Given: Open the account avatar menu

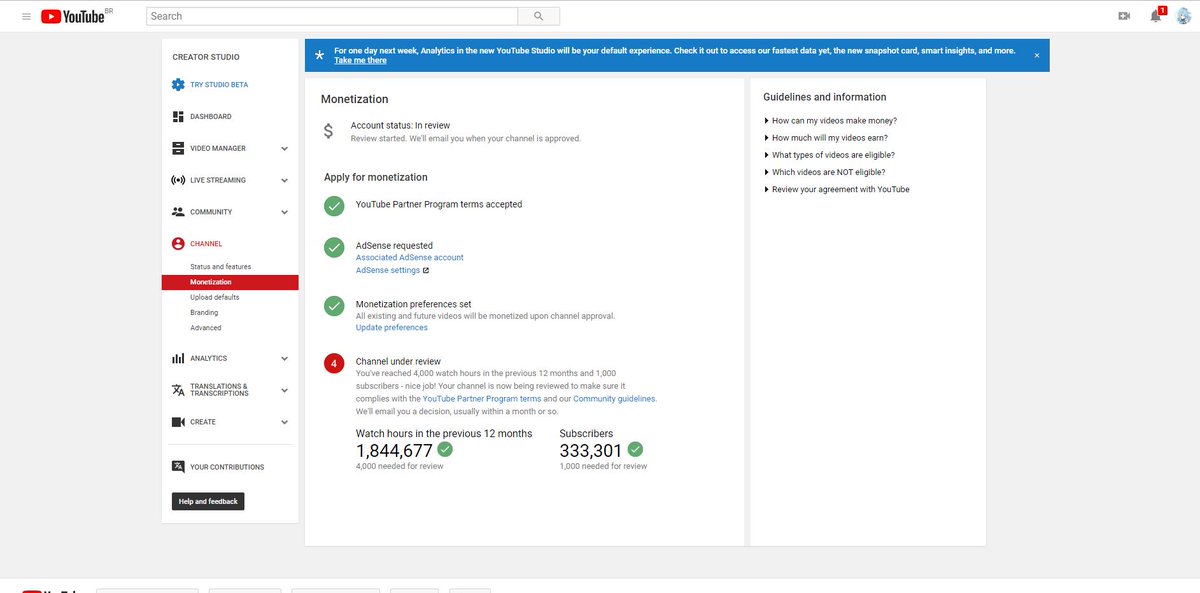Looking at the screenshot, I should tap(1183, 16).
